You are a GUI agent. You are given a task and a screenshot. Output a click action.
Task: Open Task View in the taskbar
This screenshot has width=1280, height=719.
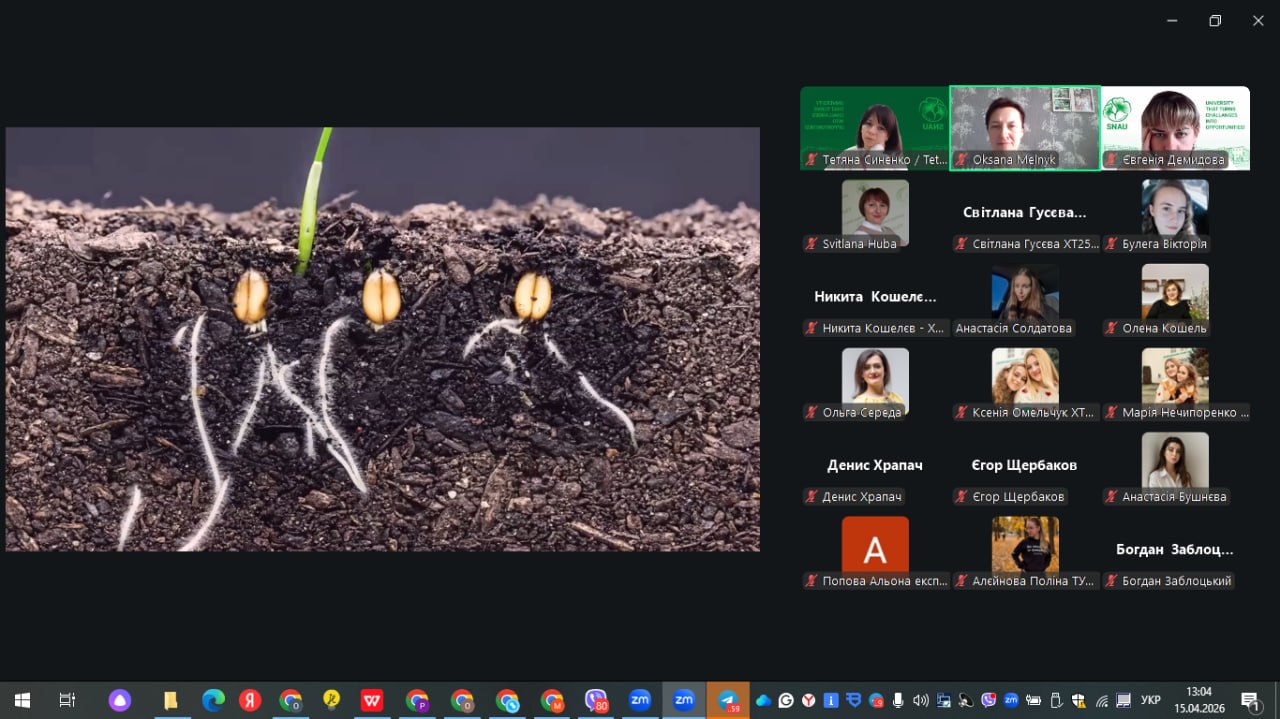click(67, 701)
